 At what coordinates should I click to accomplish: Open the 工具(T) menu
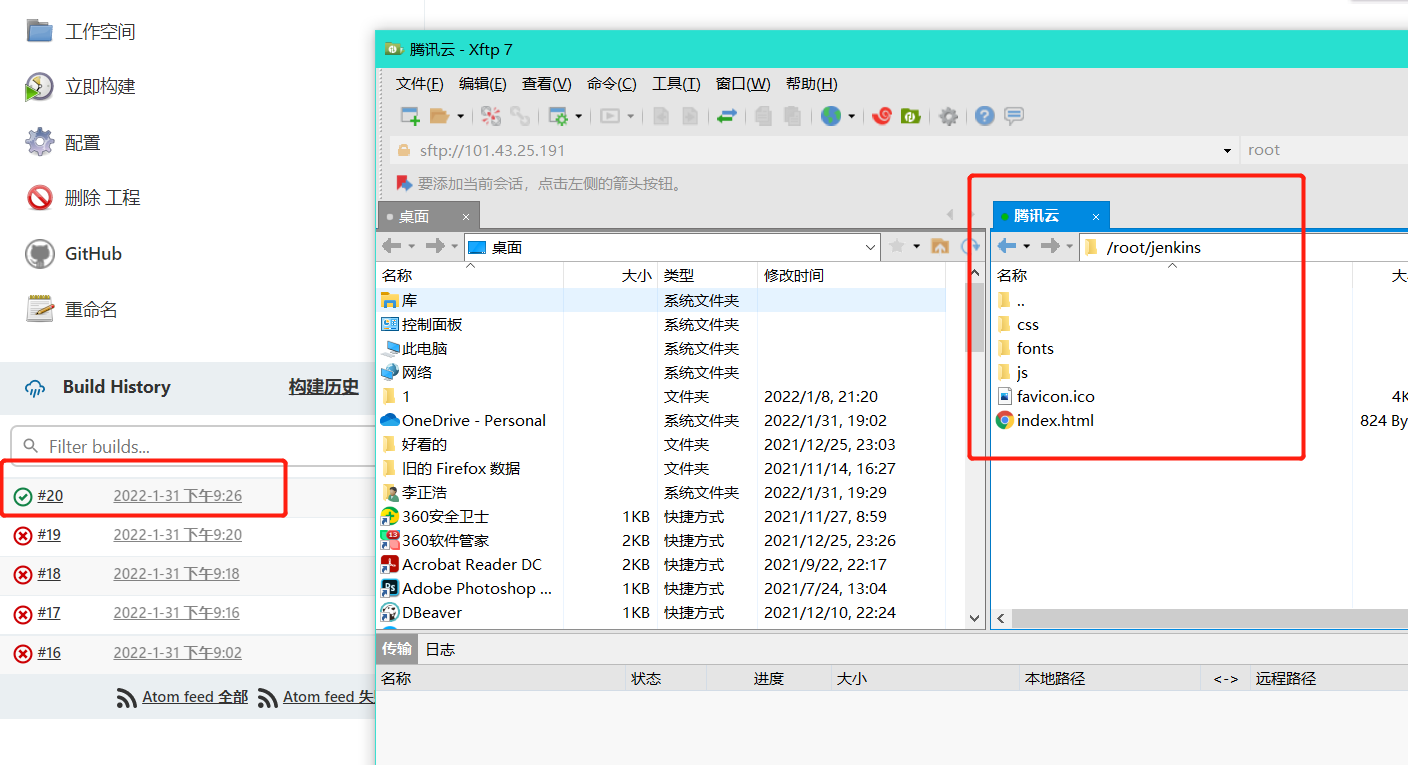[676, 84]
